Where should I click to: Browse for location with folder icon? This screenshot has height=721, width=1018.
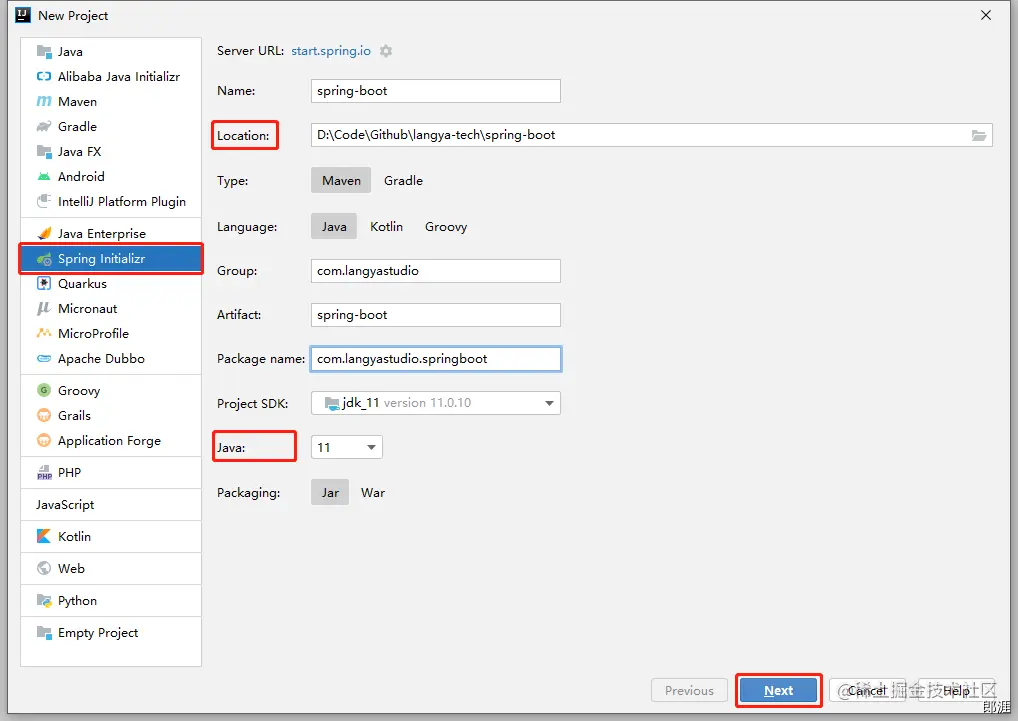978,135
